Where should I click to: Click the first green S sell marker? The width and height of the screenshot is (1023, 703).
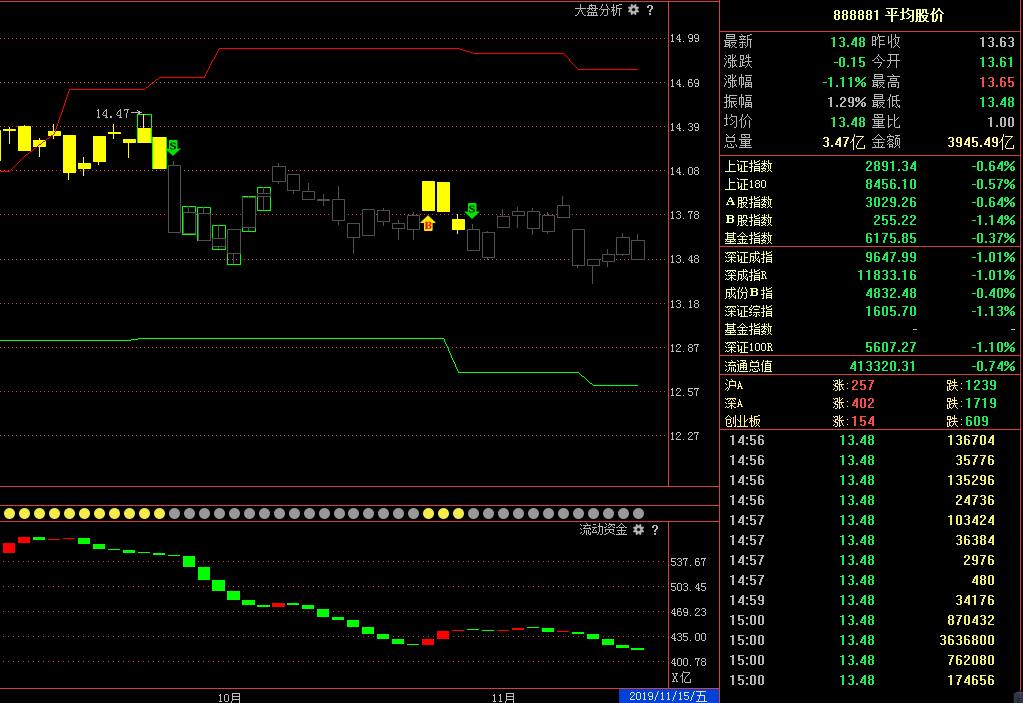tap(173, 148)
